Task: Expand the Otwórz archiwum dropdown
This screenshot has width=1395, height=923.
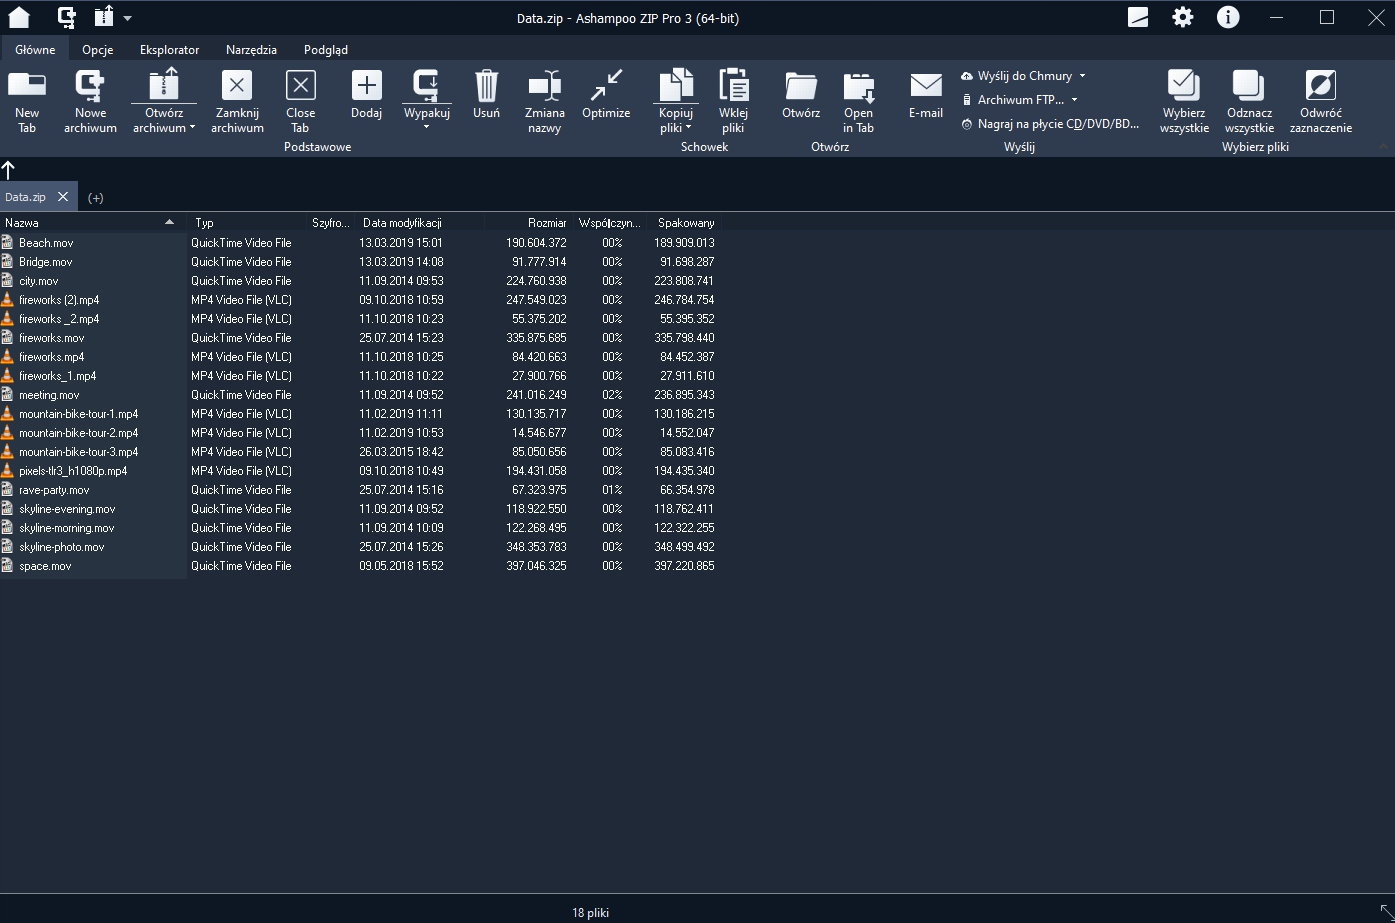Action: coord(165,128)
